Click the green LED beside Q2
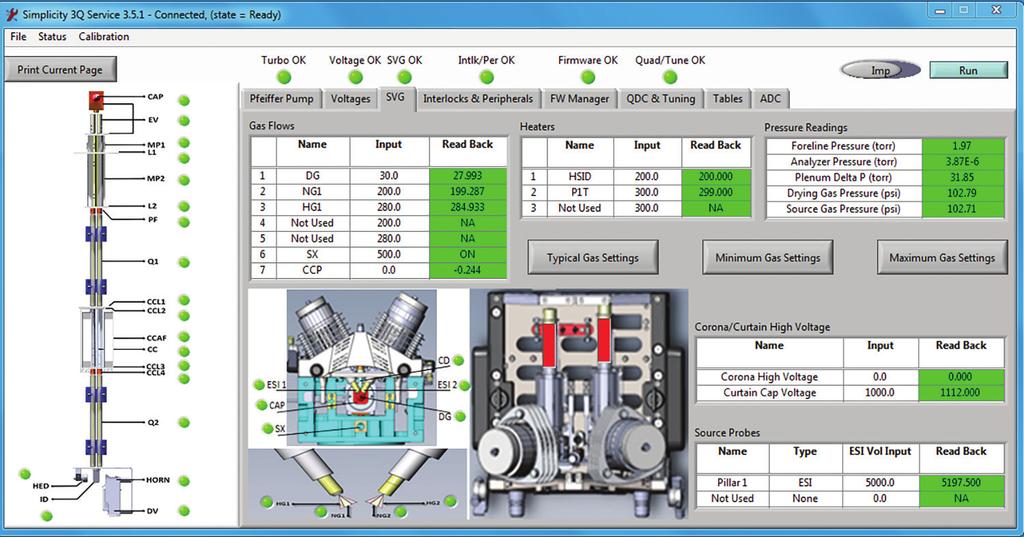The height and width of the screenshot is (537, 1024). tap(184, 423)
